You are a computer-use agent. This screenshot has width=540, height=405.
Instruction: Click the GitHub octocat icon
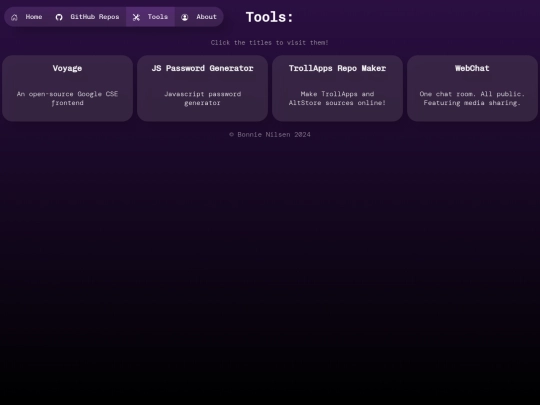click(x=59, y=17)
